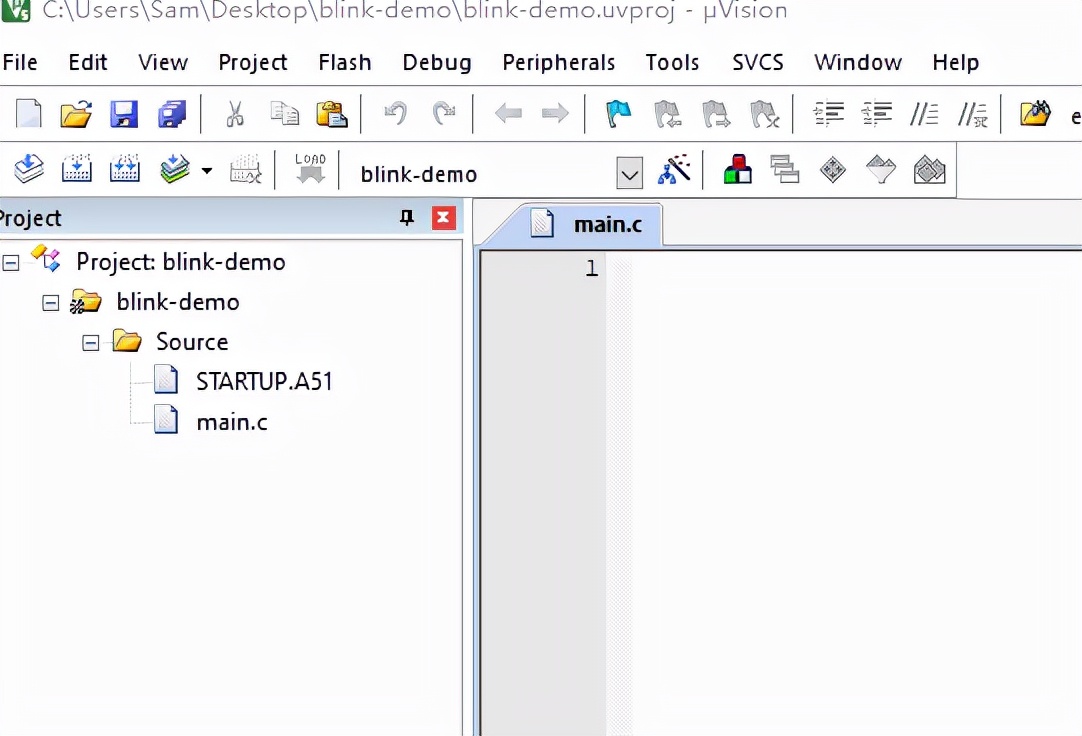Clear all bookmarks icon
This screenshot has height=736, width=1082.
tap(765, 114)
